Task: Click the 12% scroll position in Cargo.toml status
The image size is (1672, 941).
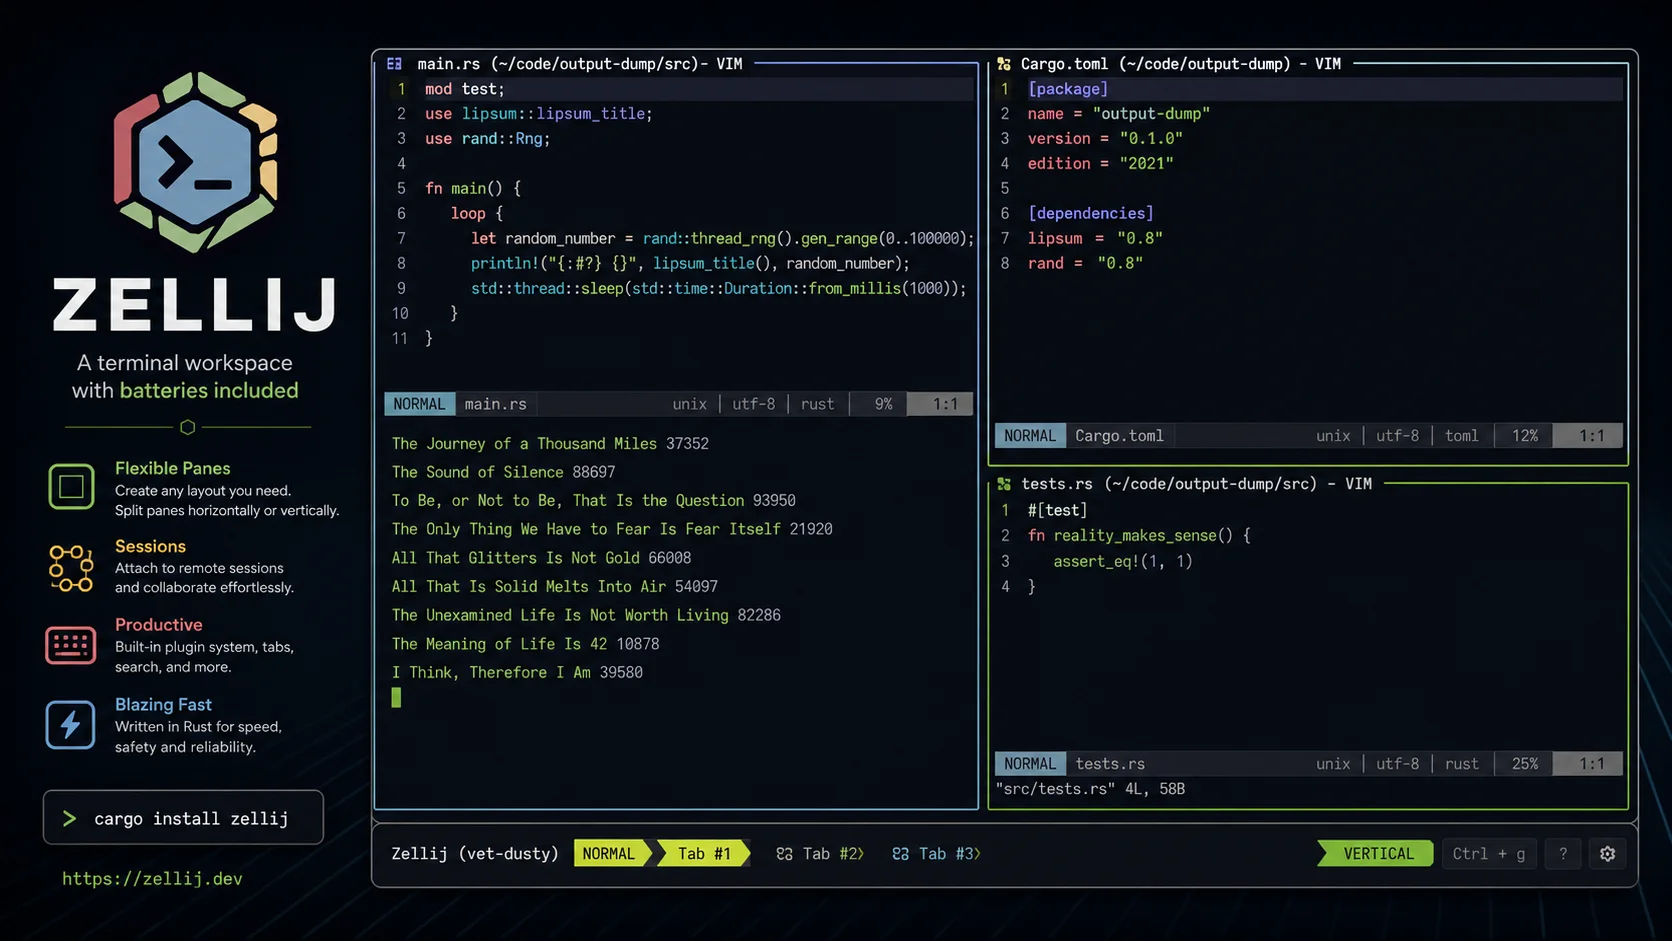Action: [1525, 436]
